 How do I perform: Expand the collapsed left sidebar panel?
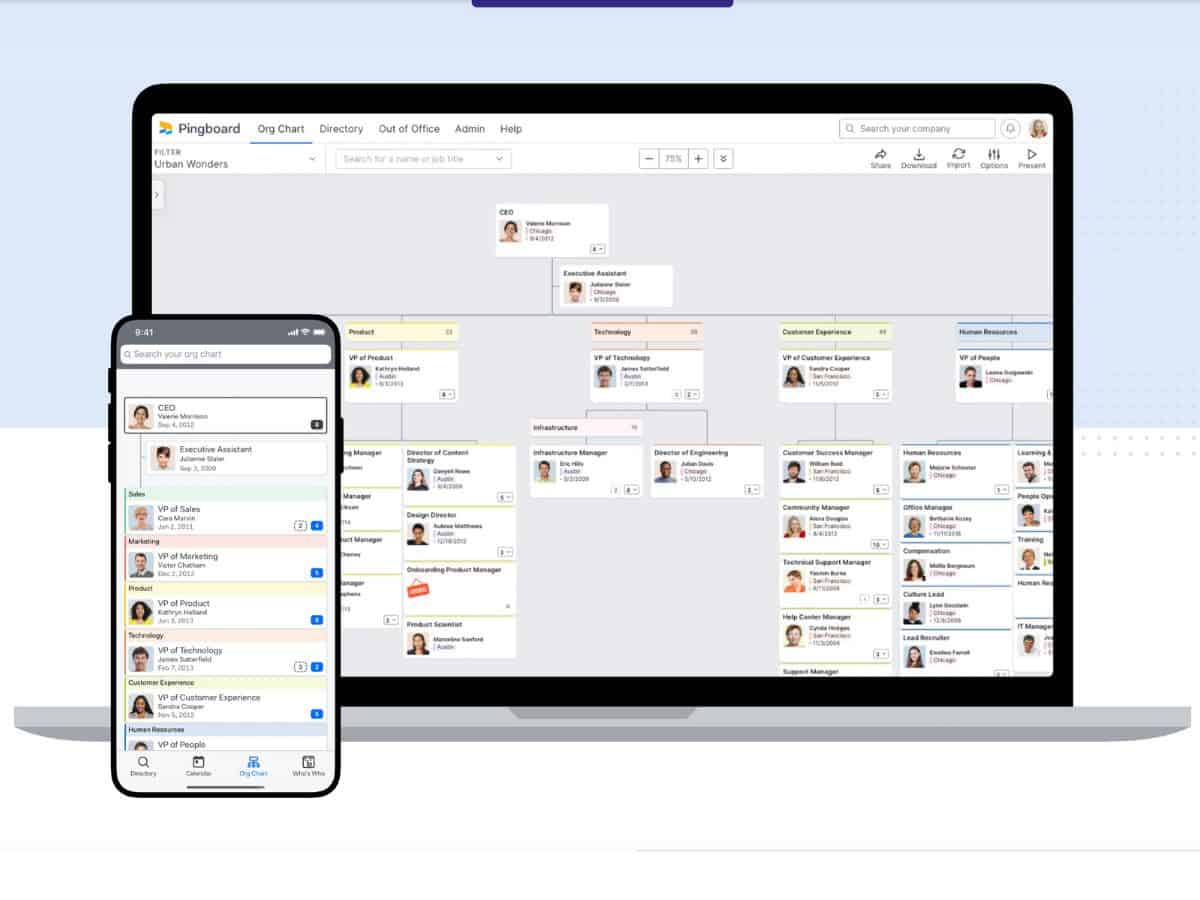click(157, 194)
